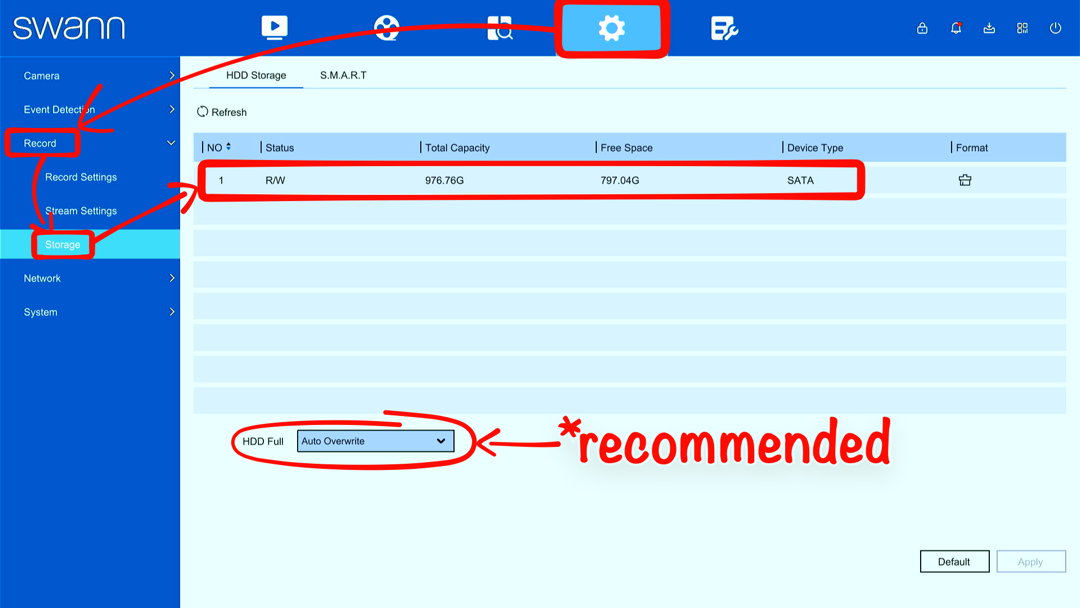Screen dimensions: 1080x608
Task: Open the playback film reel icon
Action: click(x=386, y=28)
